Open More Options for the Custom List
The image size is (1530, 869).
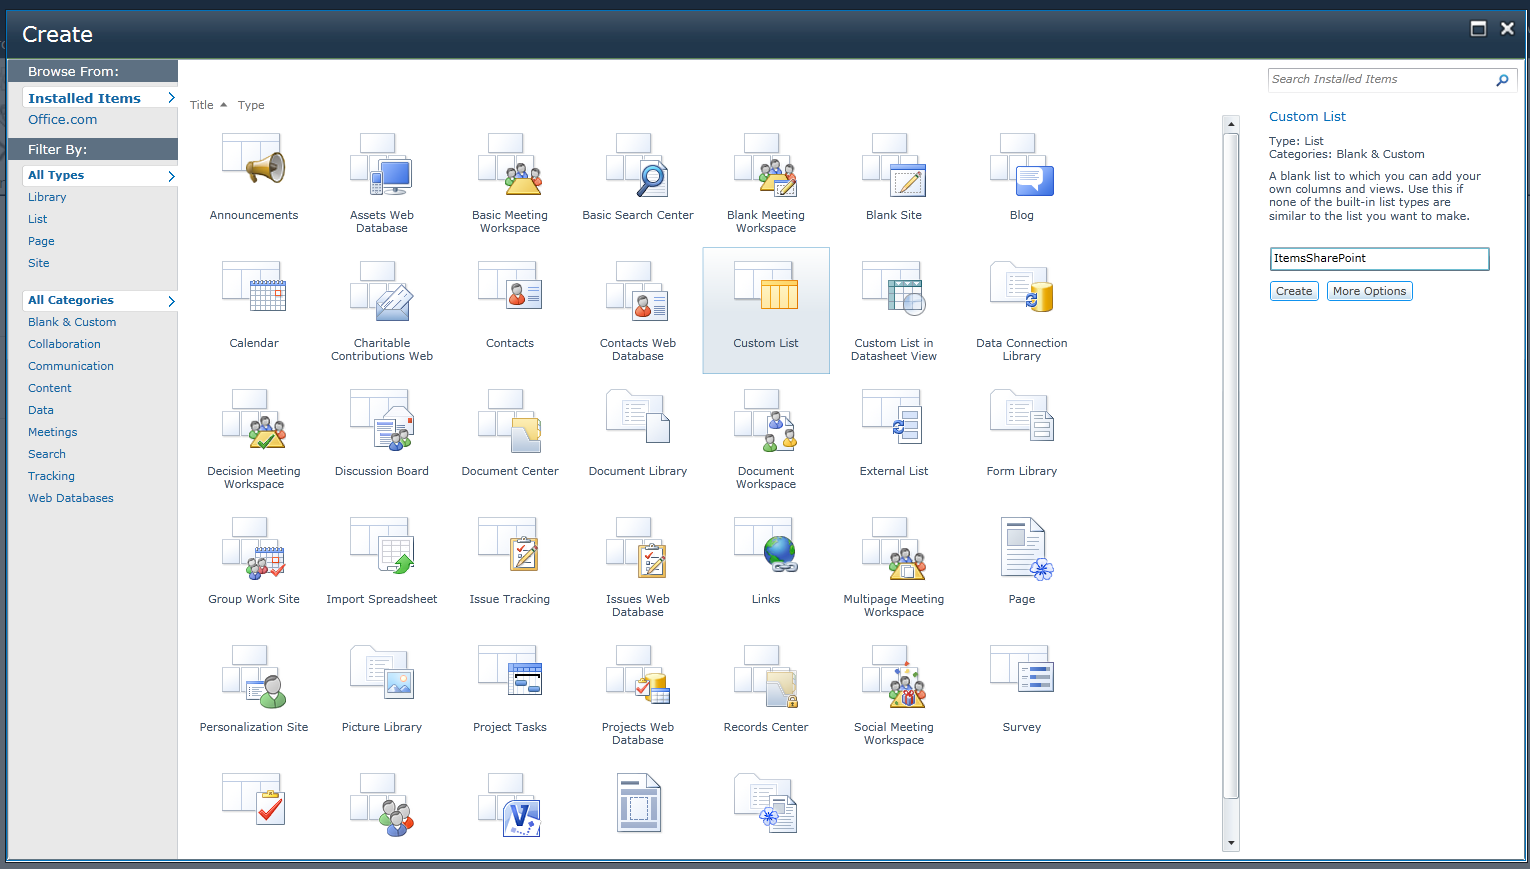pos(1369,291)
